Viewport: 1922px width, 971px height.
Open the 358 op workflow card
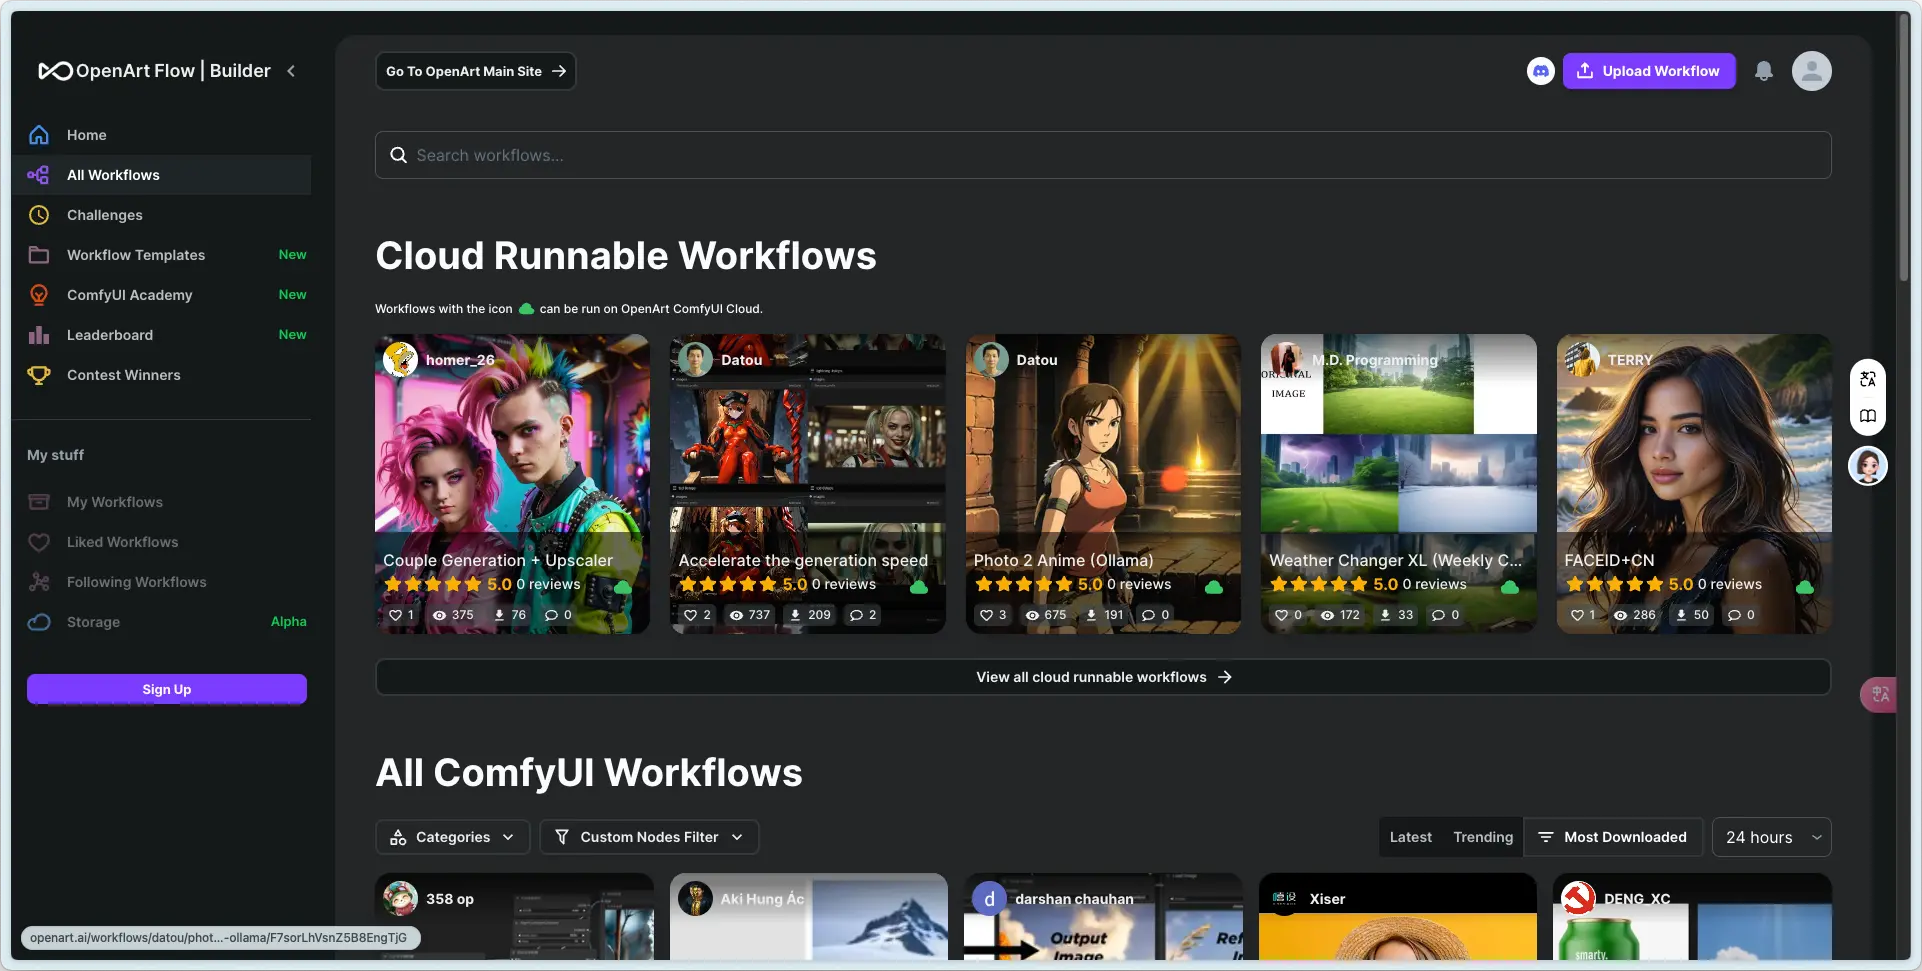point(514,917)
